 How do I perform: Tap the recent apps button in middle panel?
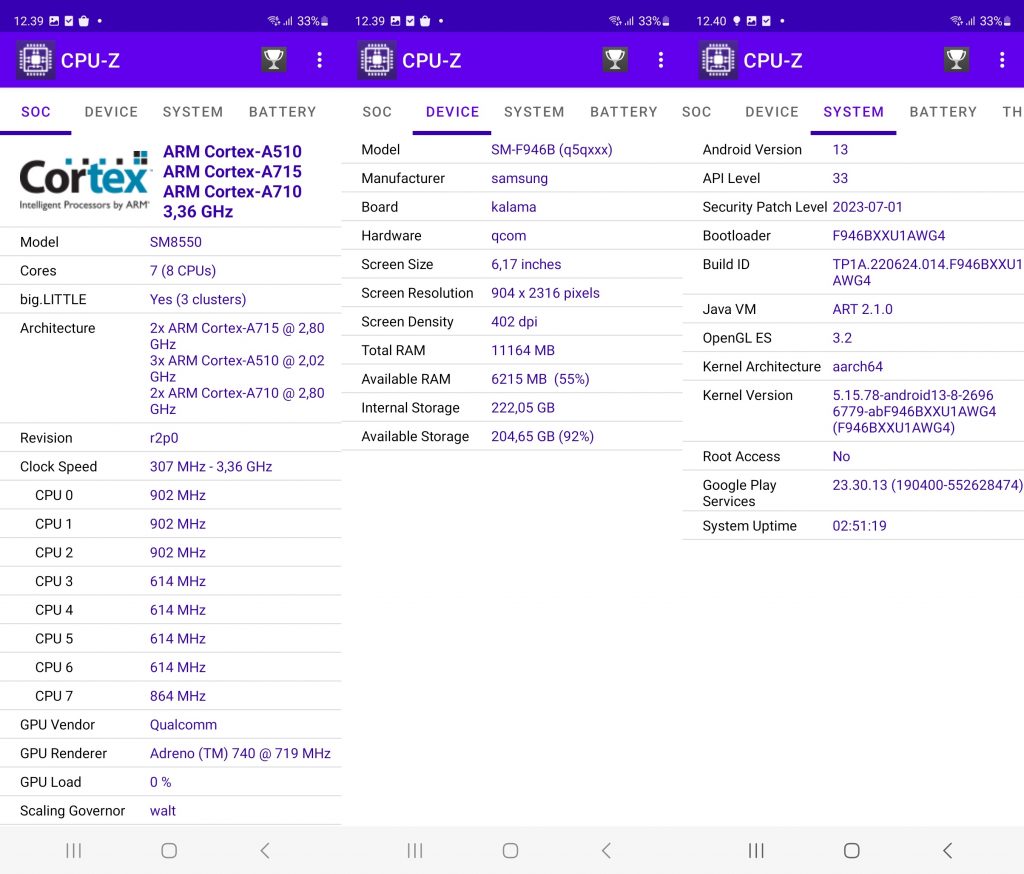[x=415, y=850]
